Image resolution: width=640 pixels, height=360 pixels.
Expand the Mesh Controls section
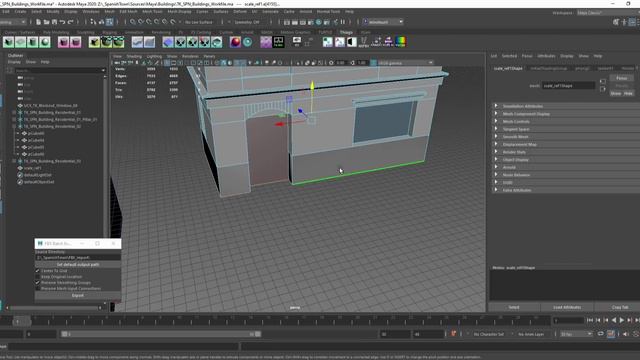point(565,122)
